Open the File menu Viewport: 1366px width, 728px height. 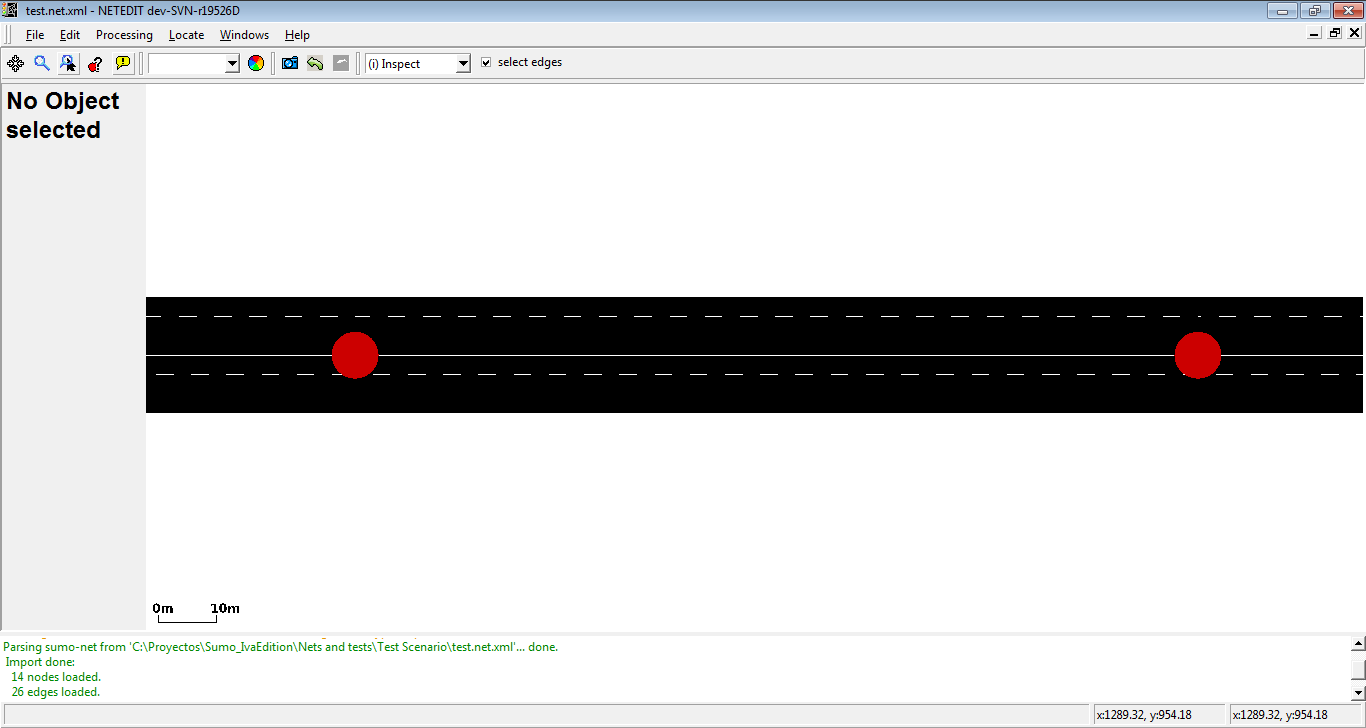coord(35,35)
